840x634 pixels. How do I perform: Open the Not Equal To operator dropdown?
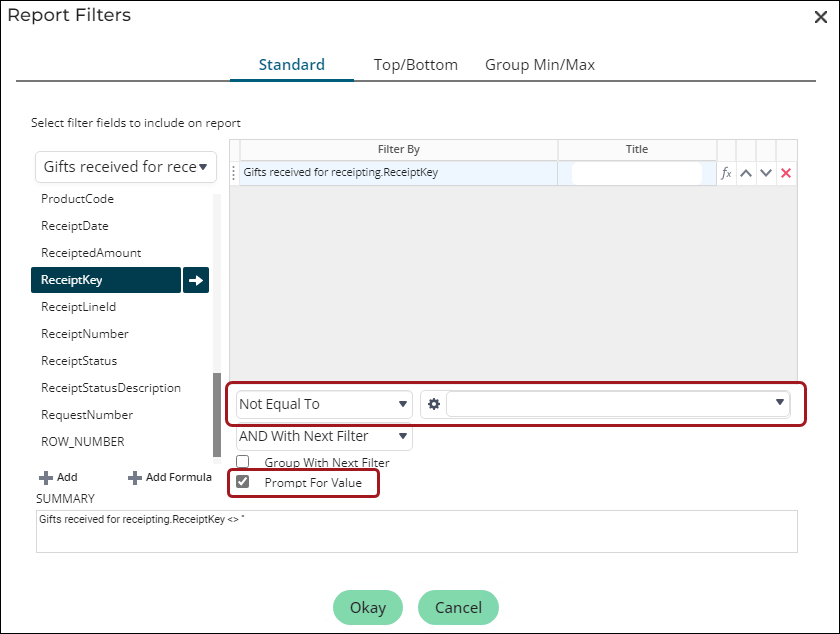click(324, 404)
